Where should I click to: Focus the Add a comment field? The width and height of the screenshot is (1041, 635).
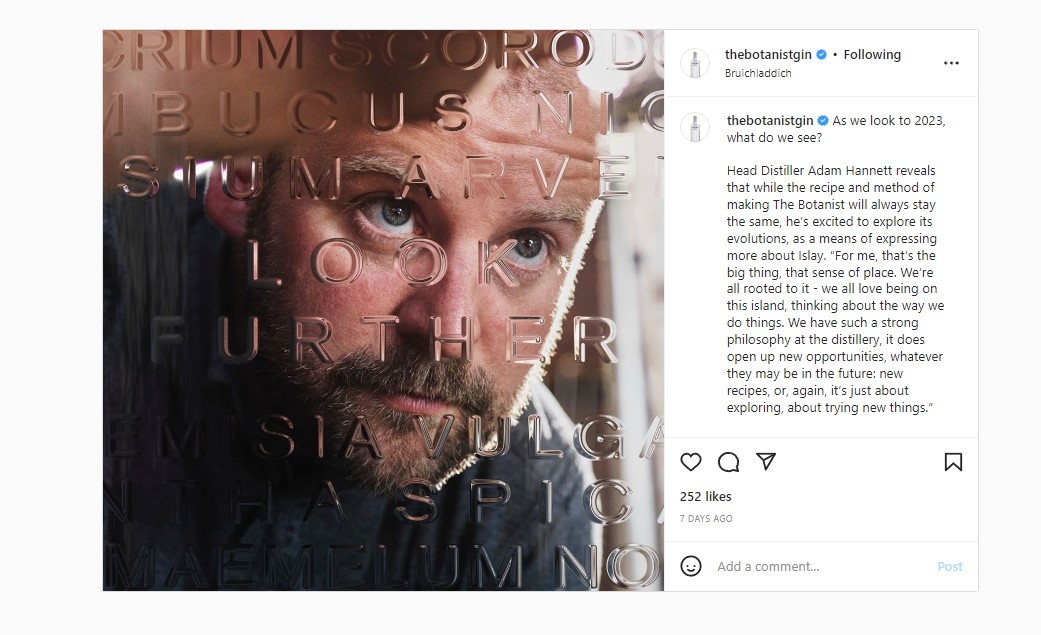[821, 567]
